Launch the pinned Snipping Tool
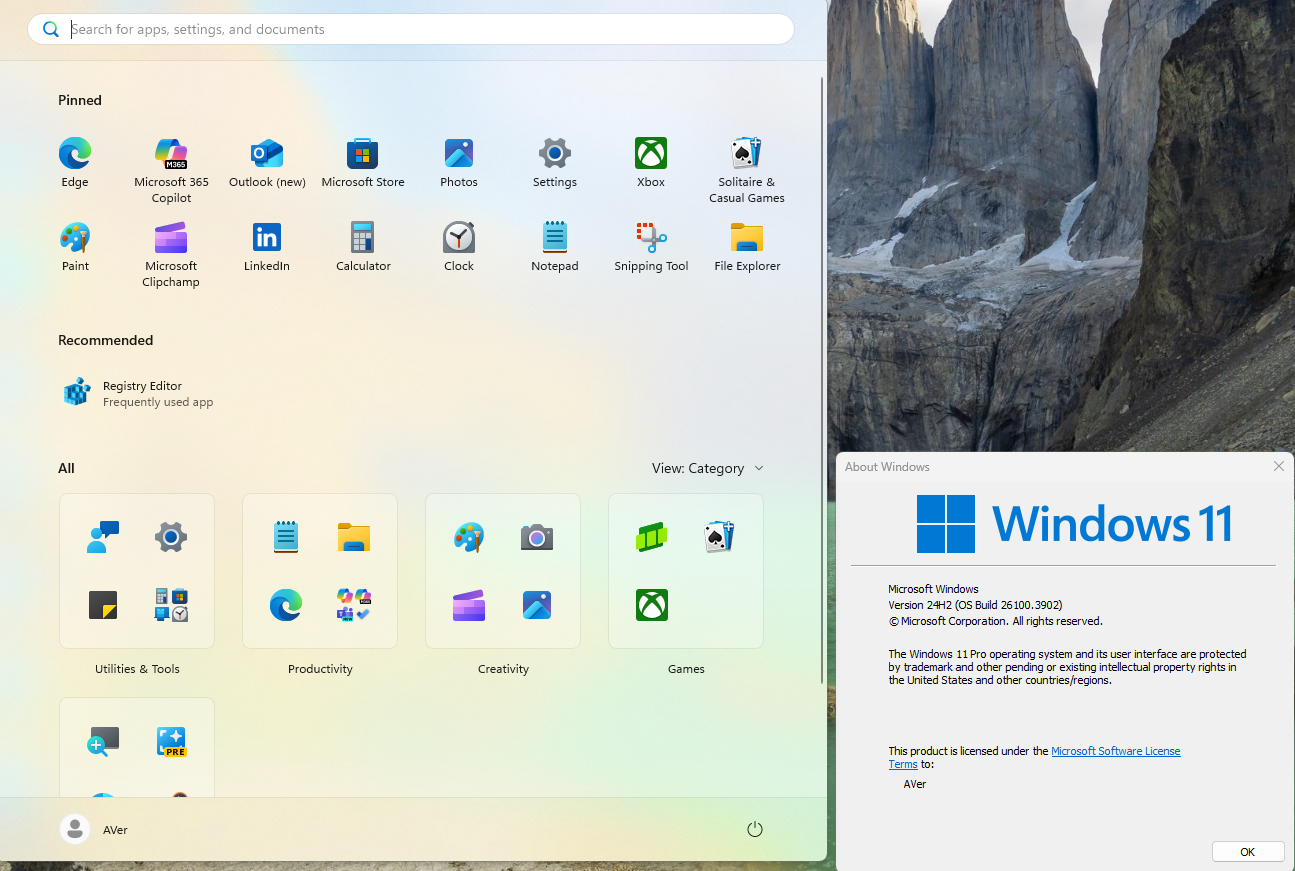 651,247
